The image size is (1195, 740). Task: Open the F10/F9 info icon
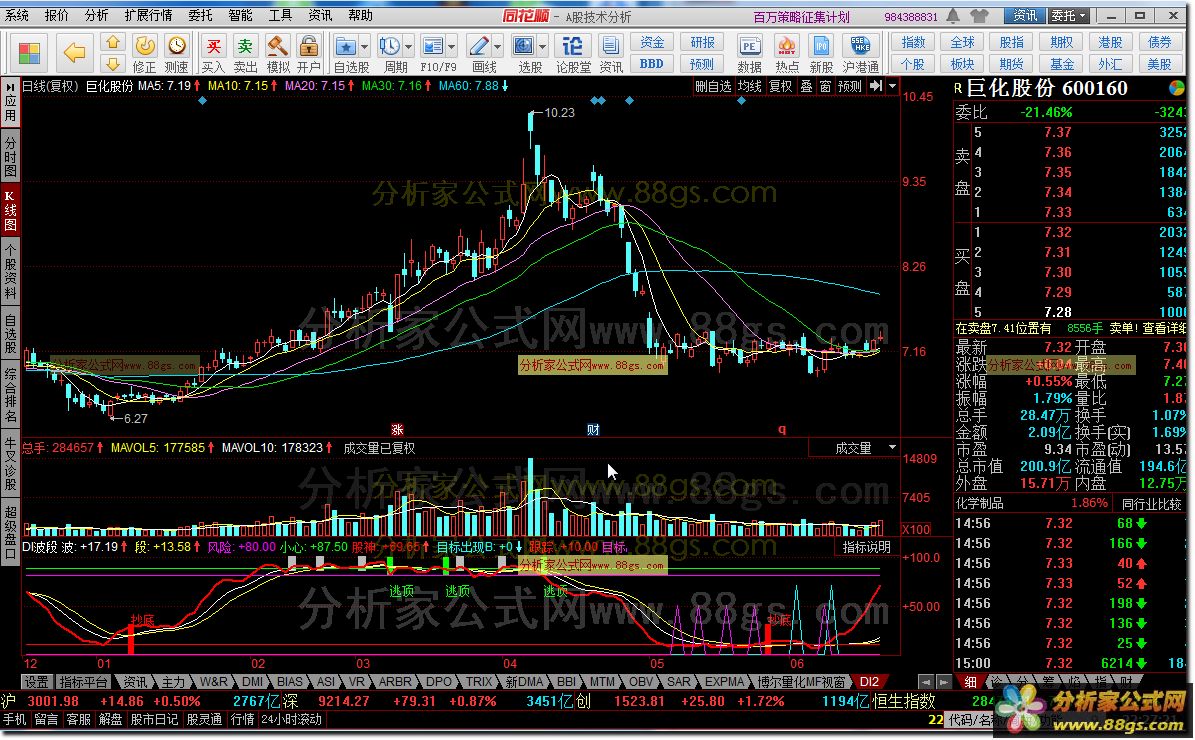pyautogui.click(x=432, y=46)
